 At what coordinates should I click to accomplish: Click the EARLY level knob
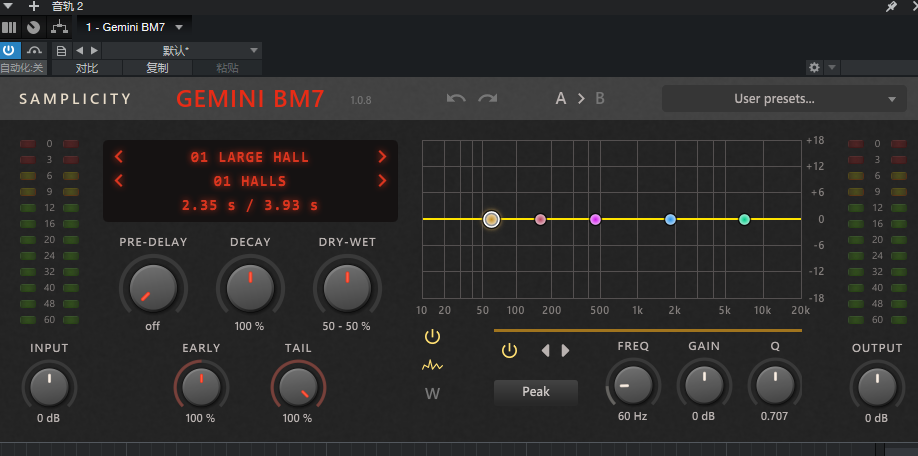pos(201,388)
